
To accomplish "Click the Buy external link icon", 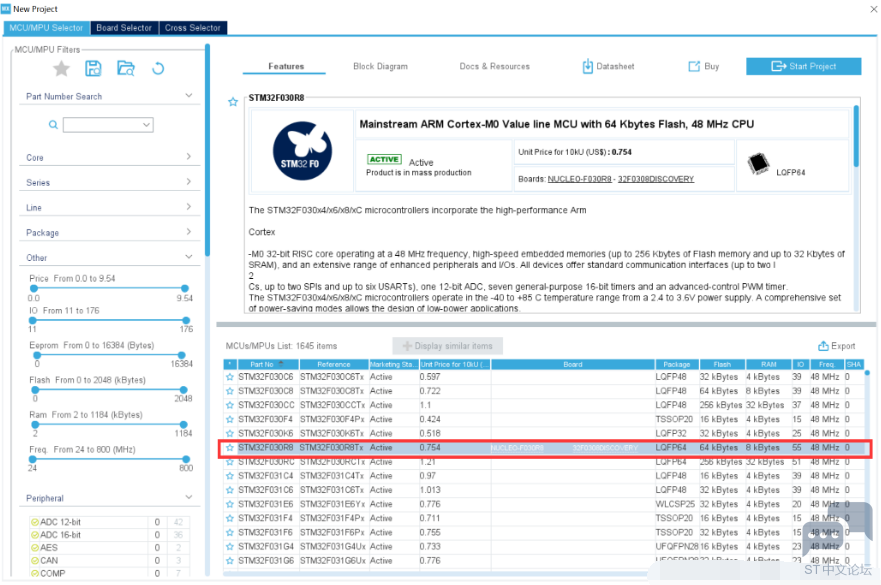I will [x=694, y=66].
